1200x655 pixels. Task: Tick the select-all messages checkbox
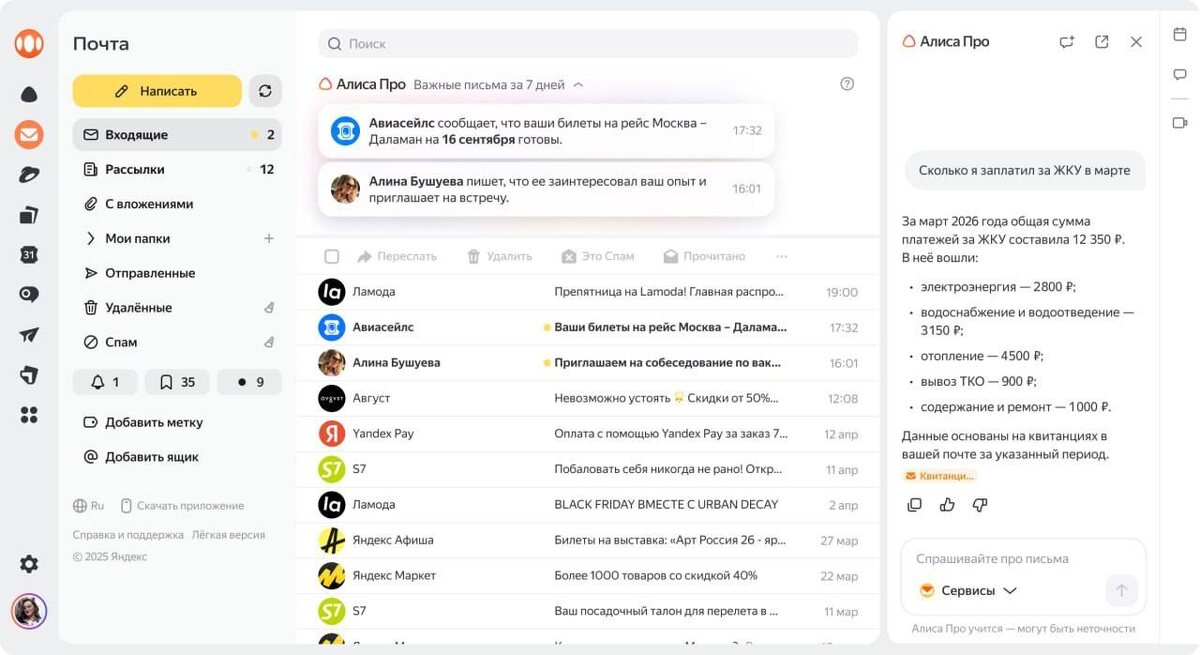(332, 257)
